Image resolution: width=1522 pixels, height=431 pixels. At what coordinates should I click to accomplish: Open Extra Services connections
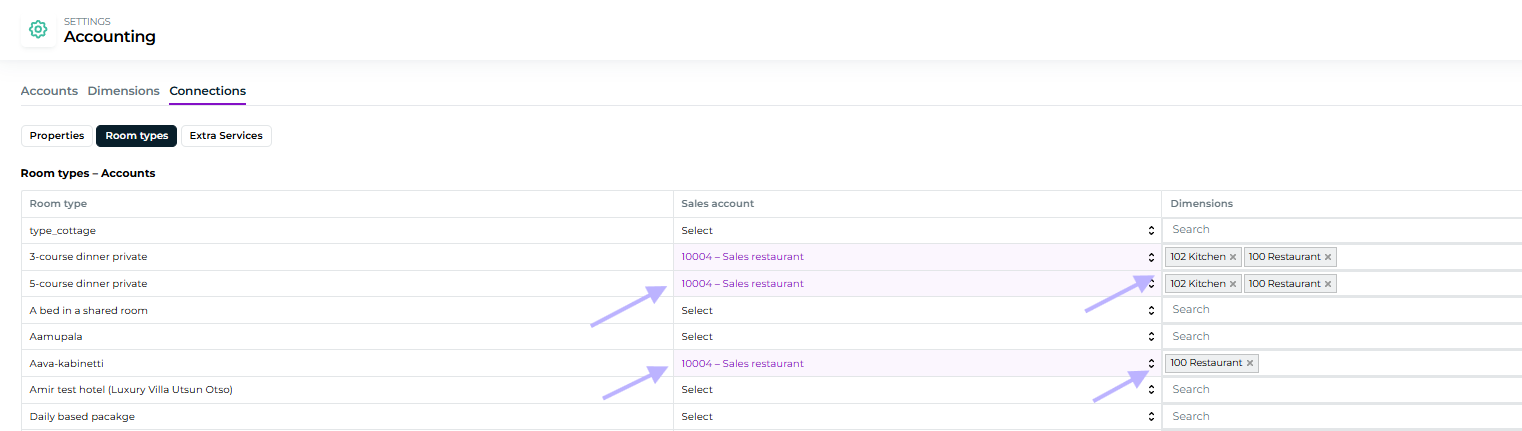pyautogui.click(x=226, y=136)
